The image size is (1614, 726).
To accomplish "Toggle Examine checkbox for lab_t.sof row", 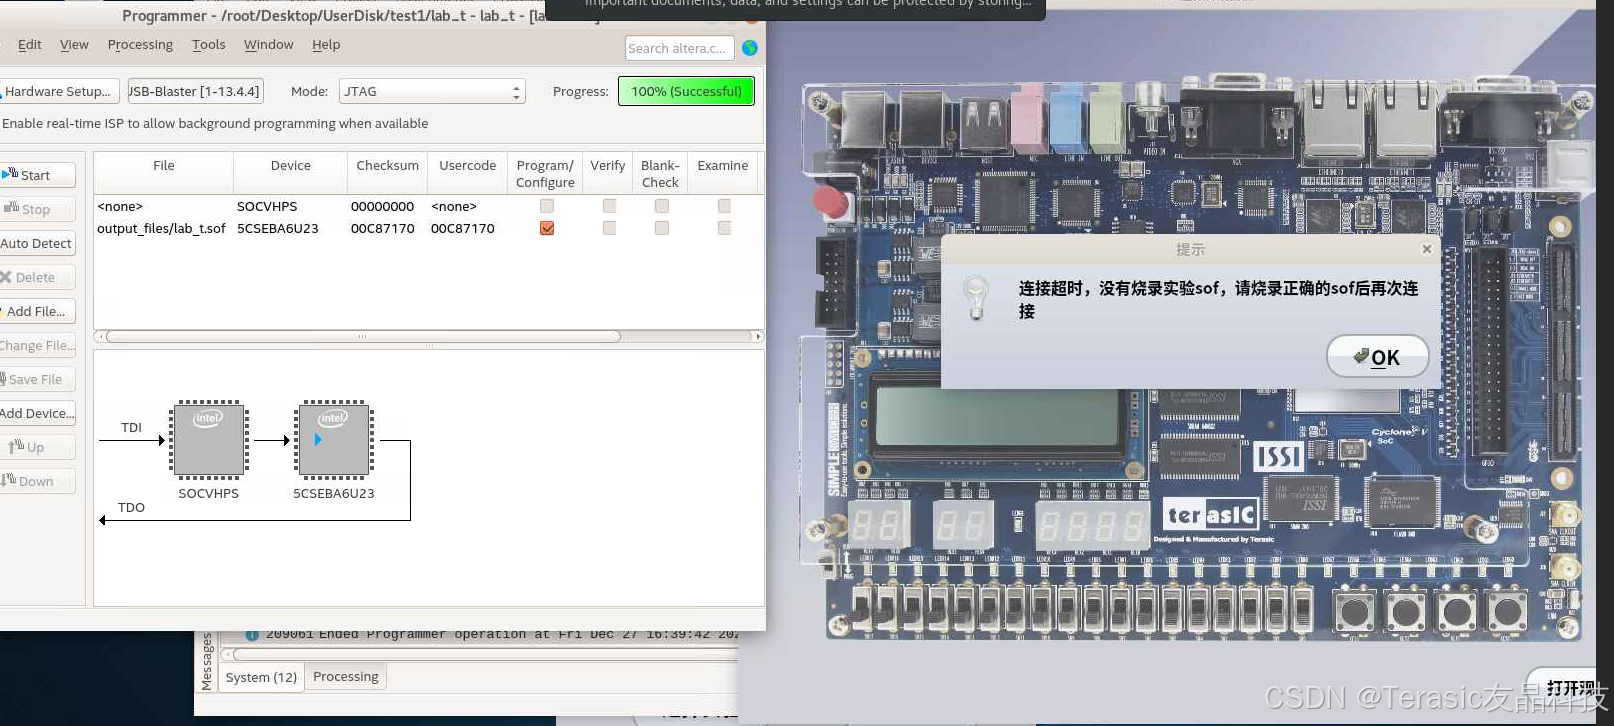I will coord(724,228).
